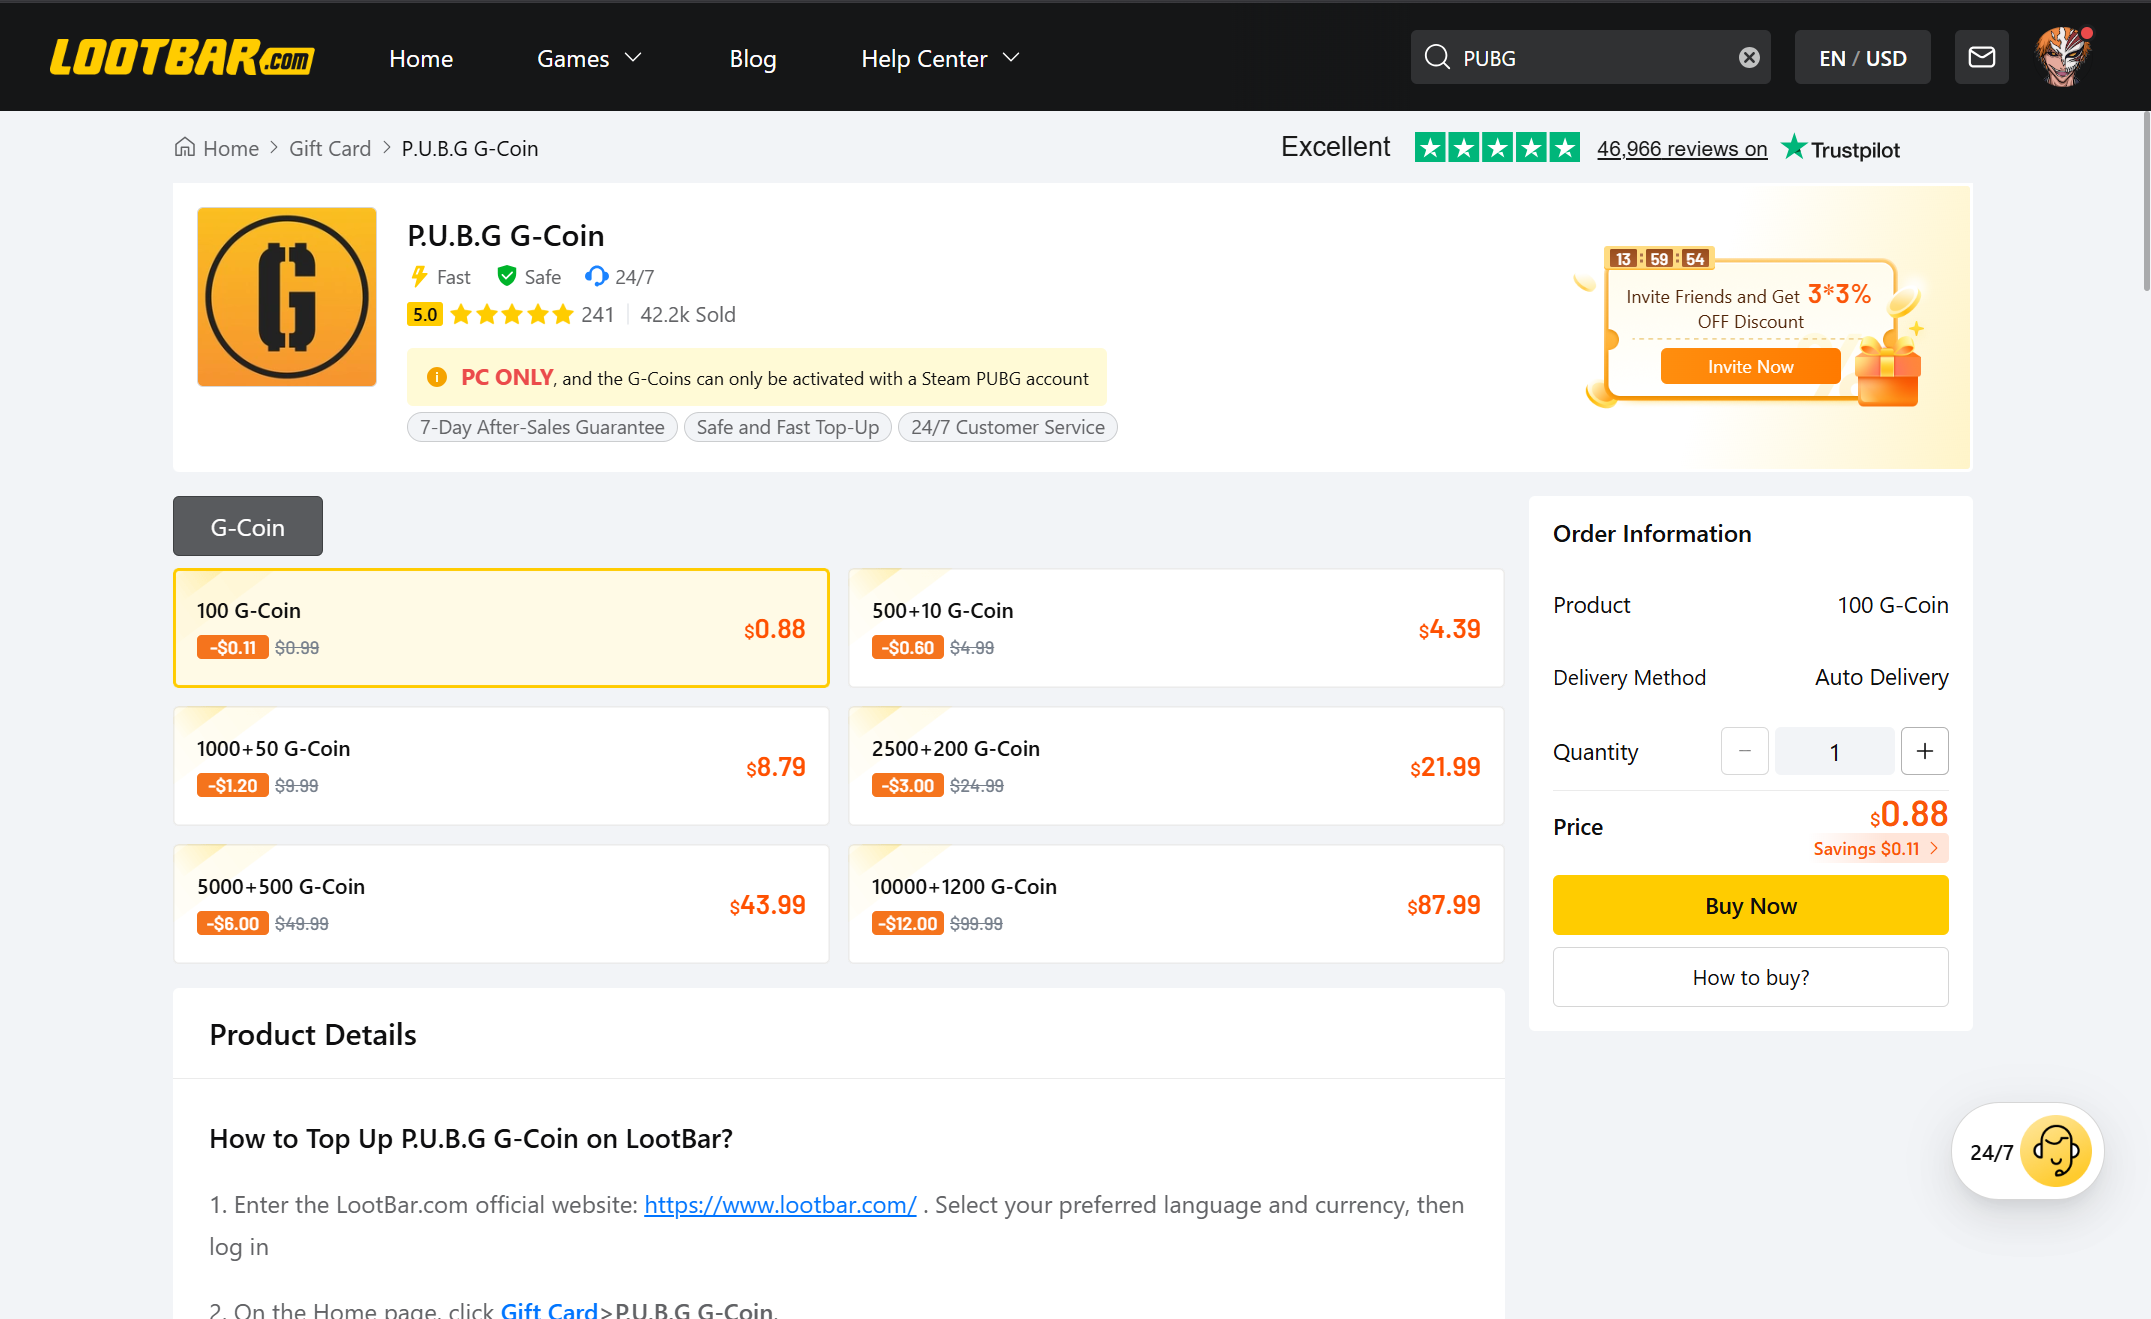
Task: Clear the PUBG search text
Action: 1748,57
